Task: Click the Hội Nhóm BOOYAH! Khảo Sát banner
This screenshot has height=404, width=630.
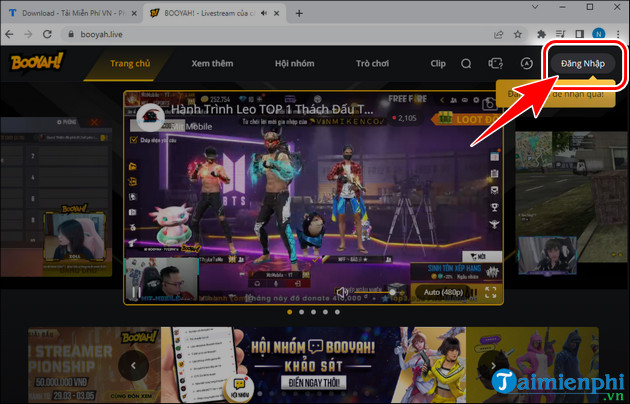Action: tap(313, 365)
